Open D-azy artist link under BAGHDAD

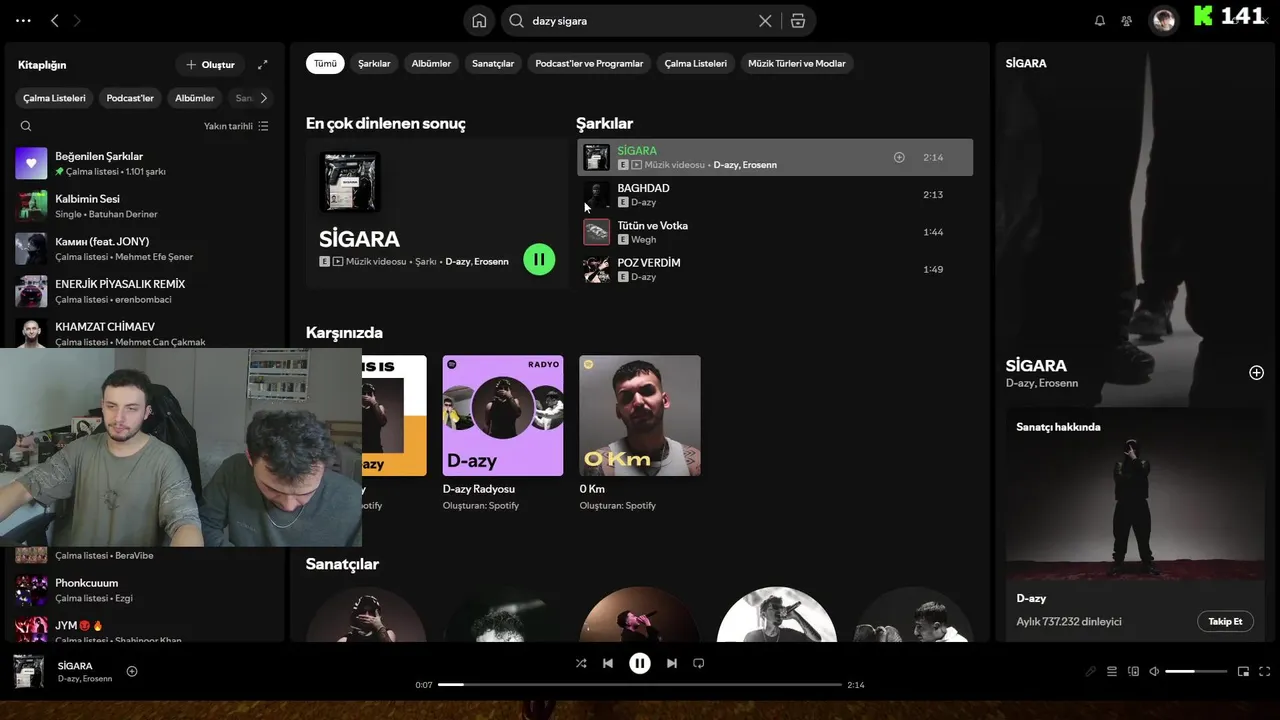[643, 203]
